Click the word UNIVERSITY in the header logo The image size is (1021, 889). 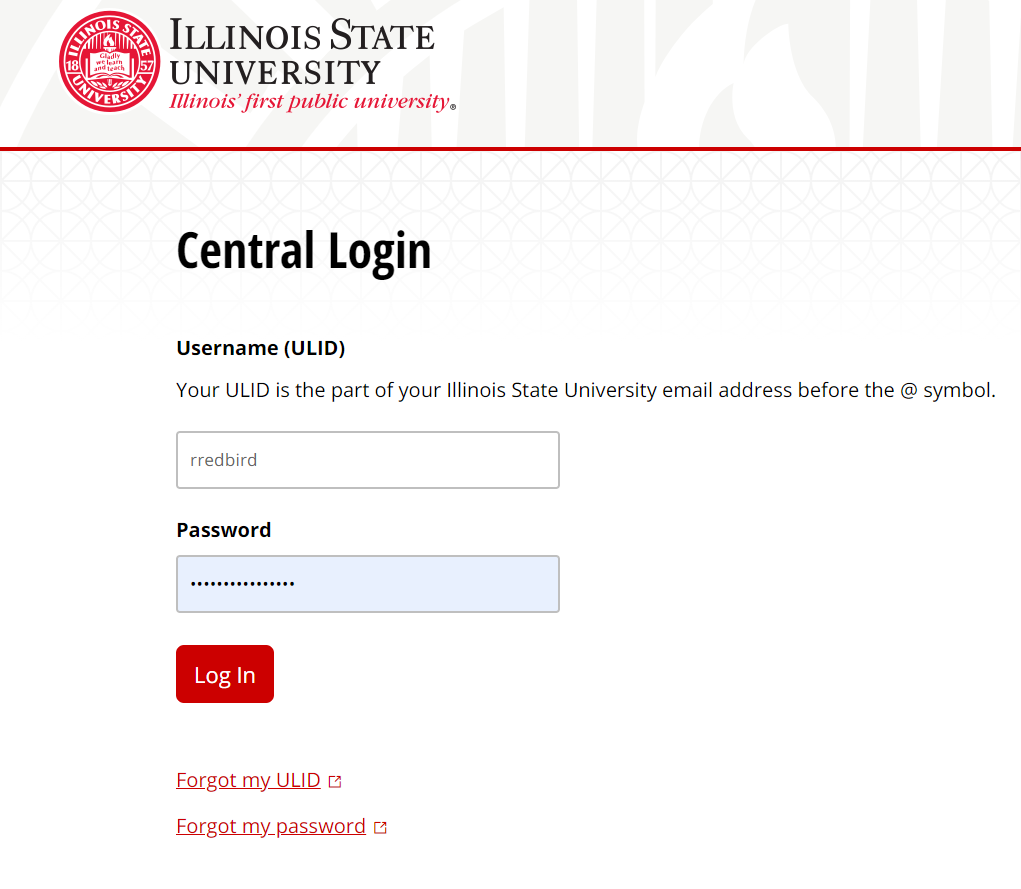(275, 72)
